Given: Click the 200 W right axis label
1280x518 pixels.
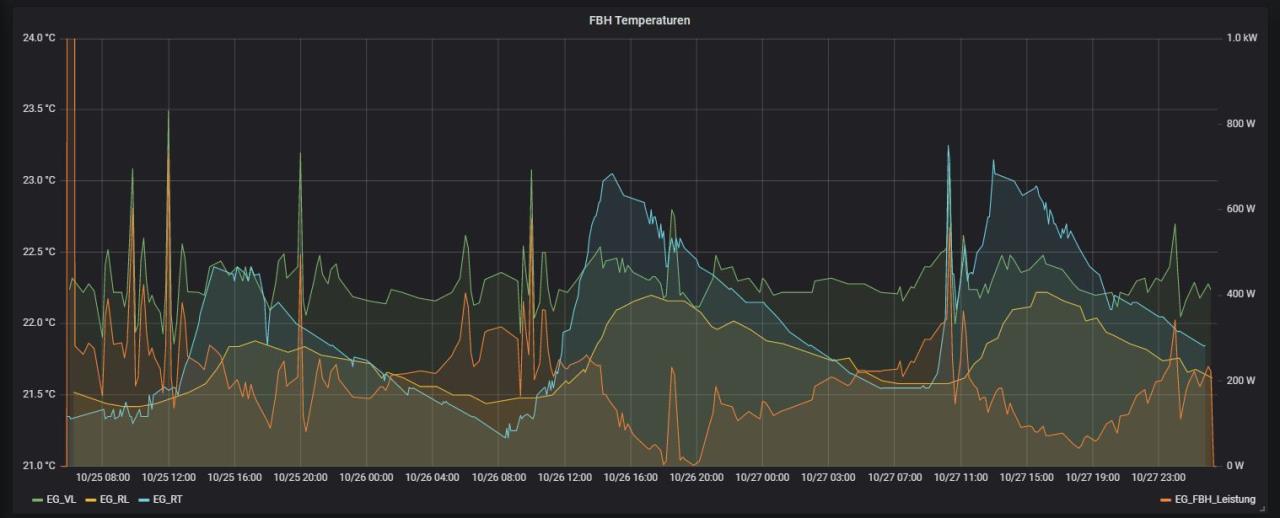Looking at the screenshot, I should pos(1241,380).
